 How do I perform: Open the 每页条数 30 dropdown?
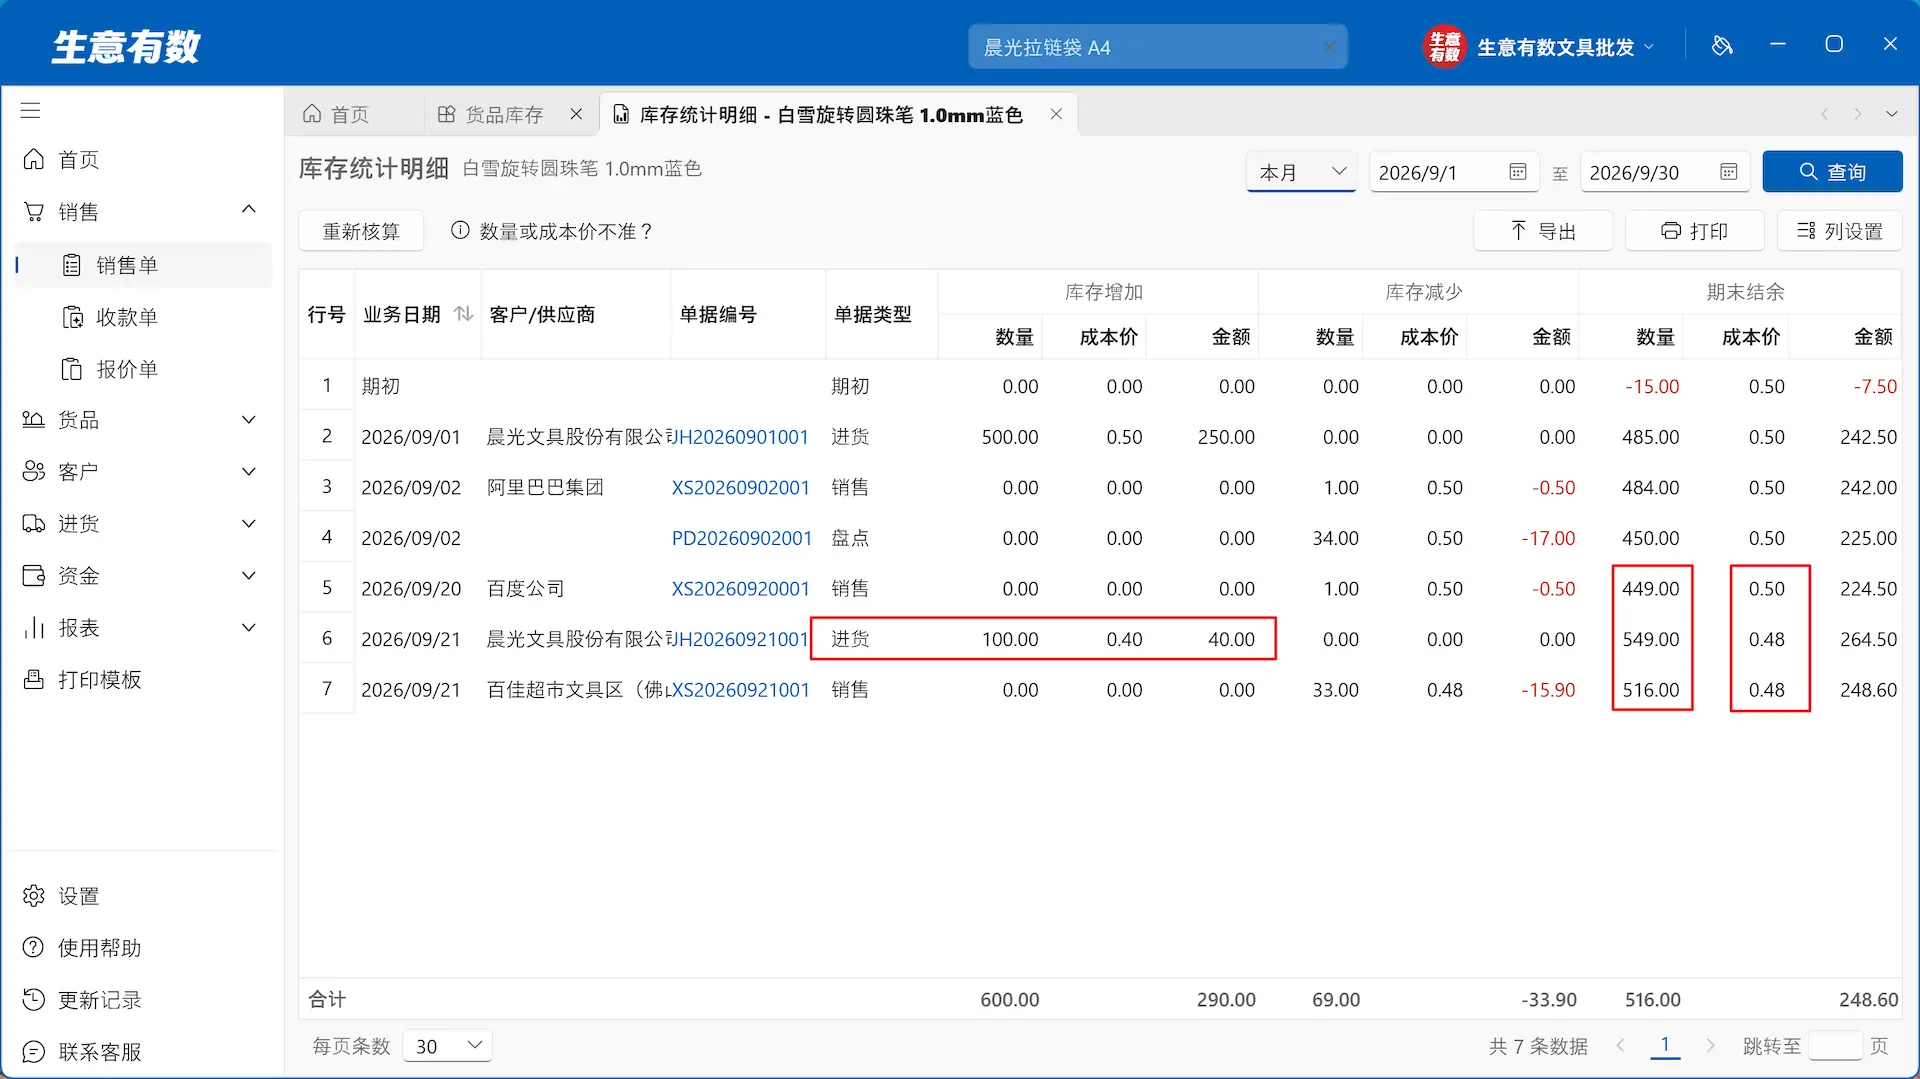[447, 1046]
